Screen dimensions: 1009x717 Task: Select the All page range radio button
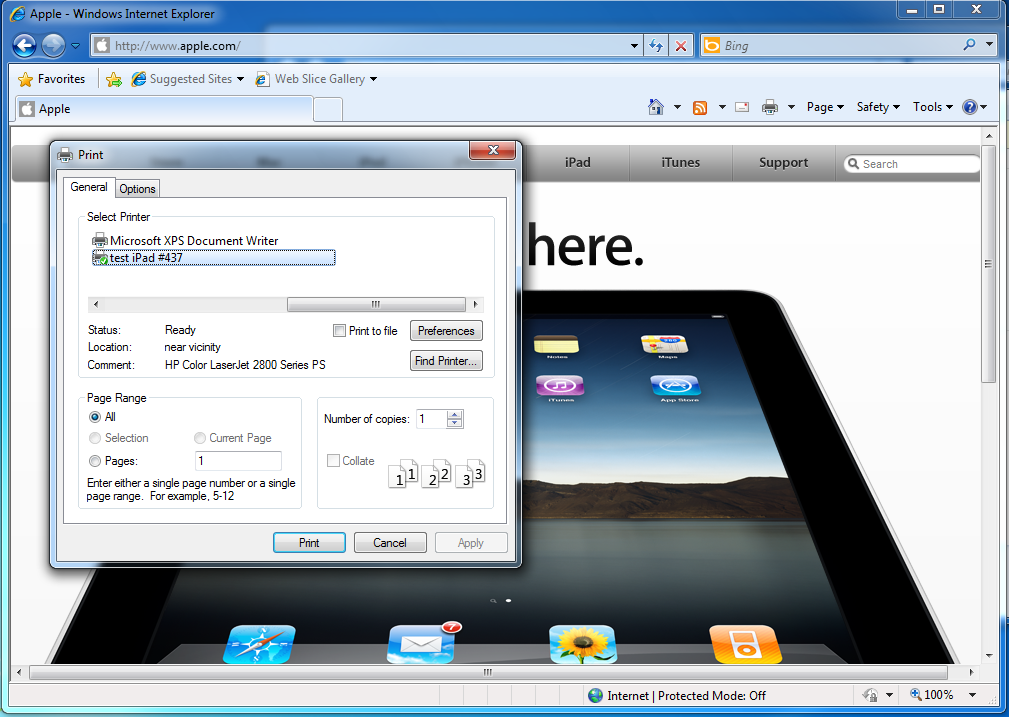coord(95,417)
